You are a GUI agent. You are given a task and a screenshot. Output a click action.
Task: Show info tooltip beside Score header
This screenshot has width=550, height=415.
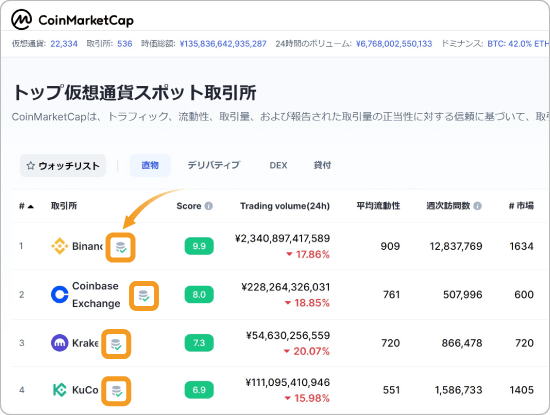(209, 206)
